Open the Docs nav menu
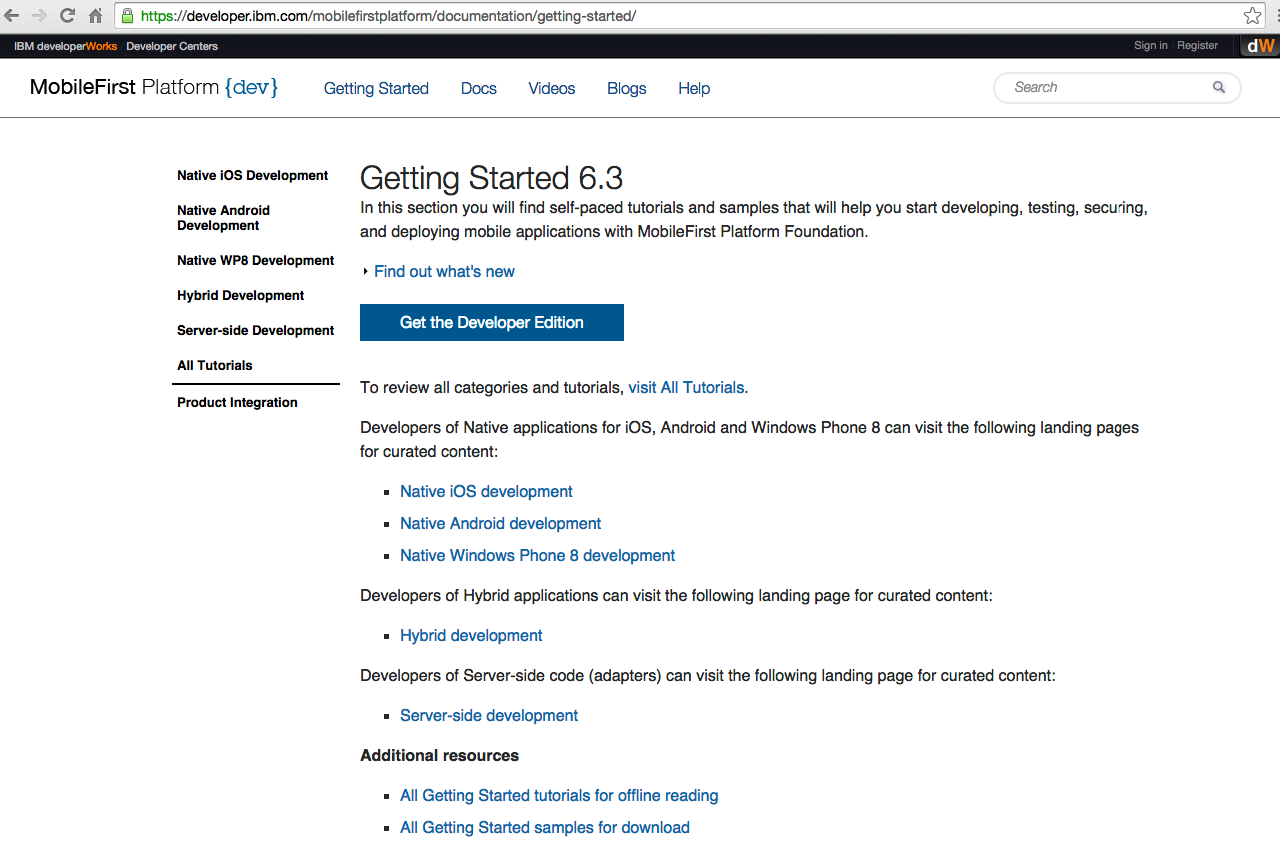1280x842 pixels. [479, 88]
